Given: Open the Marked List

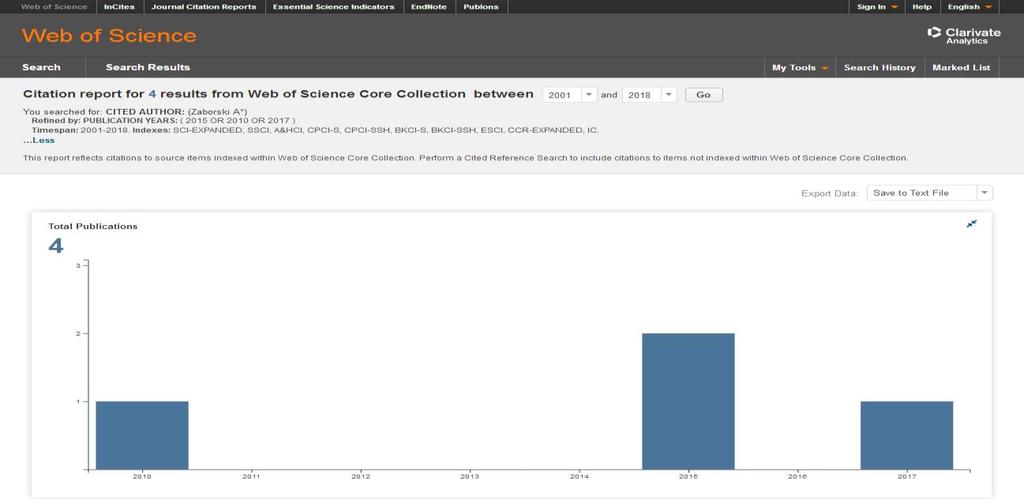Looking at the screenshot, I should point(961,67).
